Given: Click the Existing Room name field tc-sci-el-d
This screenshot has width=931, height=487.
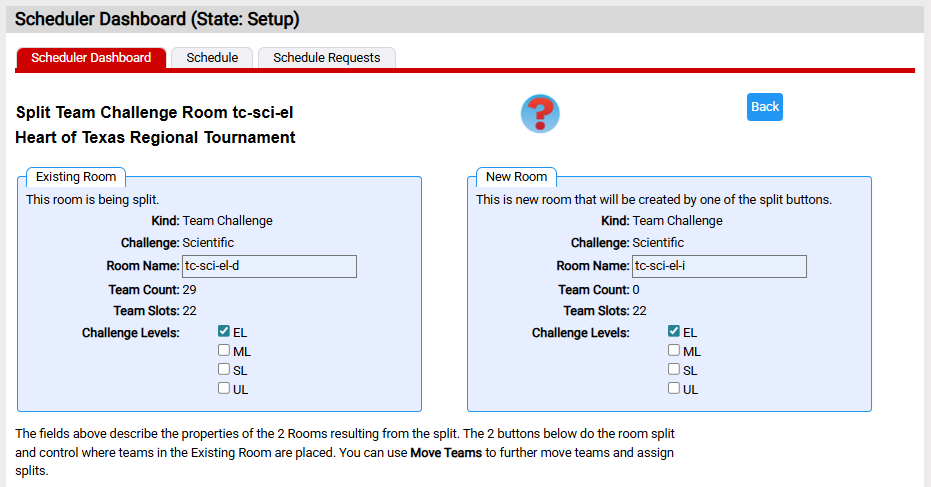Looking at the screenshot, I should point(269,266).
